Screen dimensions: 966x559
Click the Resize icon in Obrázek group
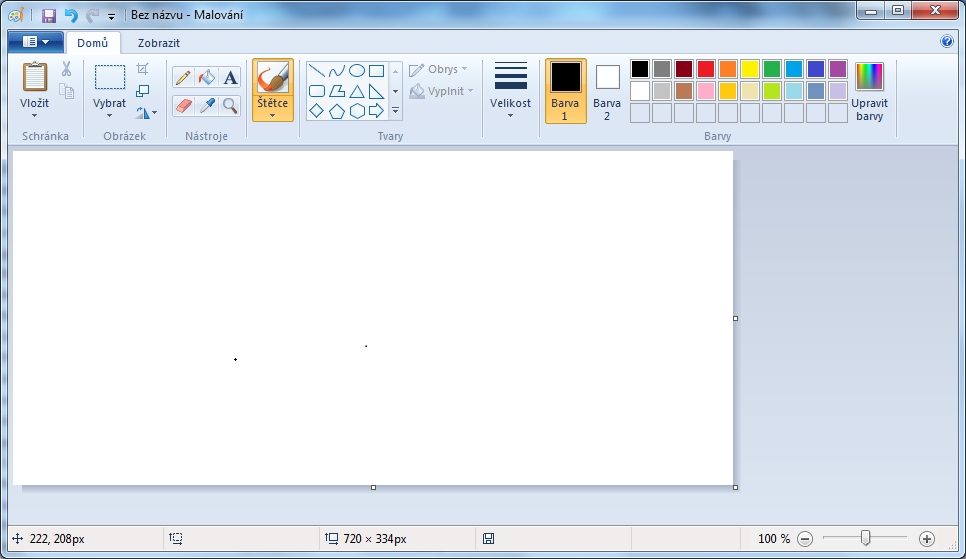click(142, 91)
